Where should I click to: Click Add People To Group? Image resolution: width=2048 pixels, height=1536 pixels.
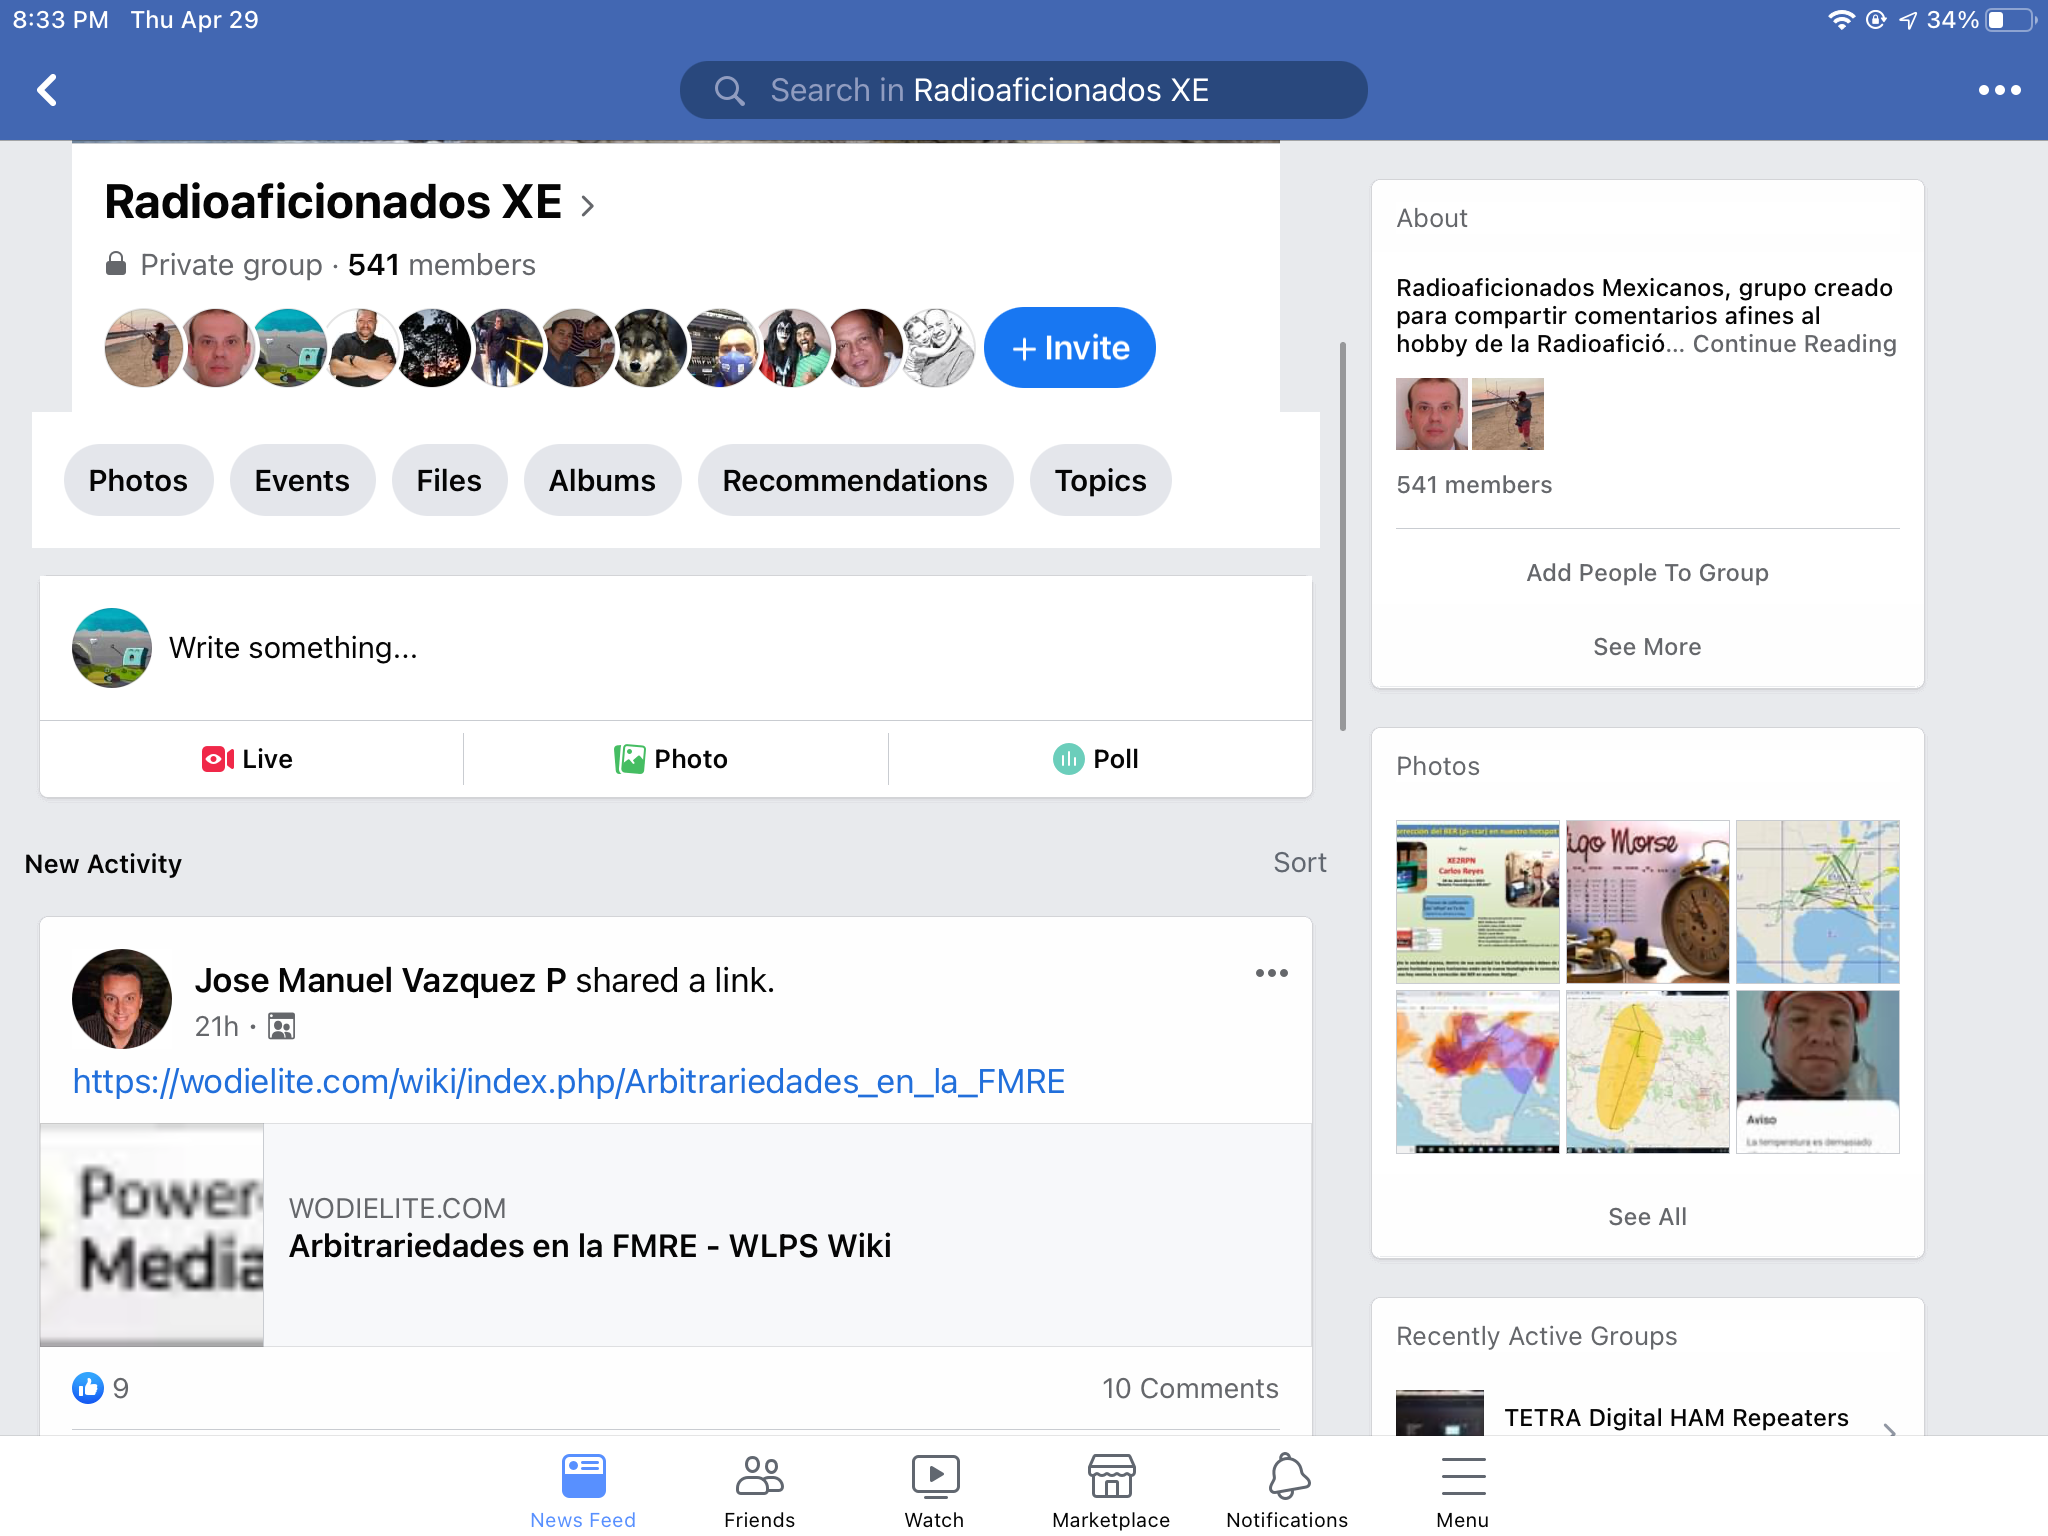click(x=1647, y=573)
